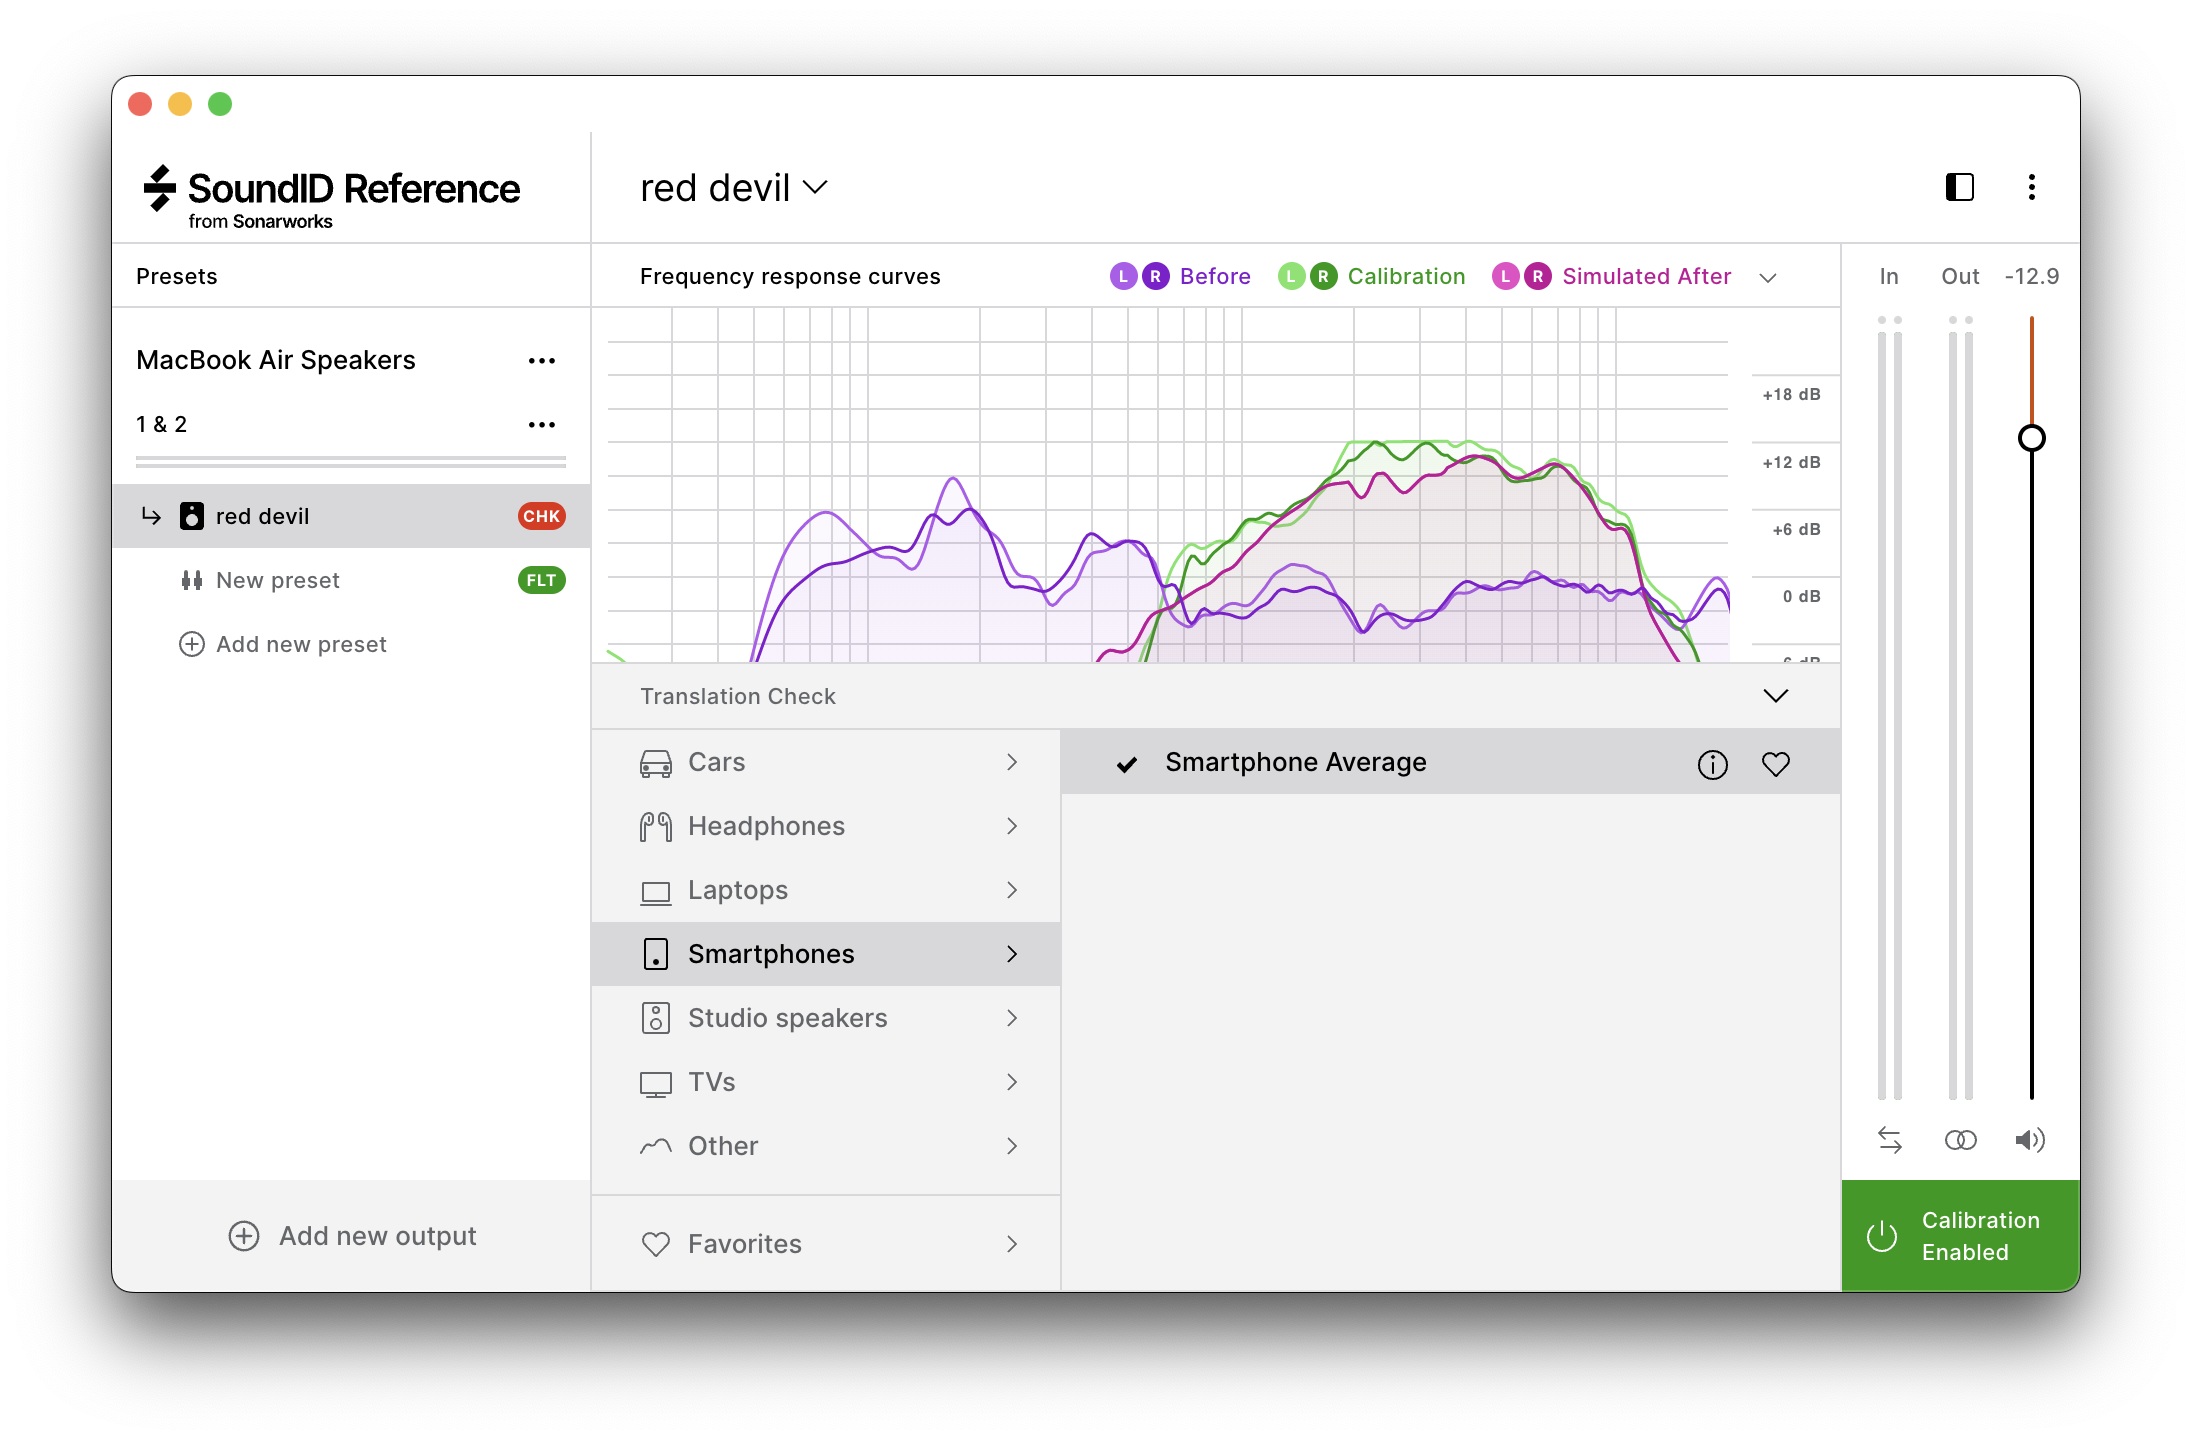This screenshot has height=1440, width=2192.
Task: Toggle Calibration right channel curve
Action: pos(1323,276)
